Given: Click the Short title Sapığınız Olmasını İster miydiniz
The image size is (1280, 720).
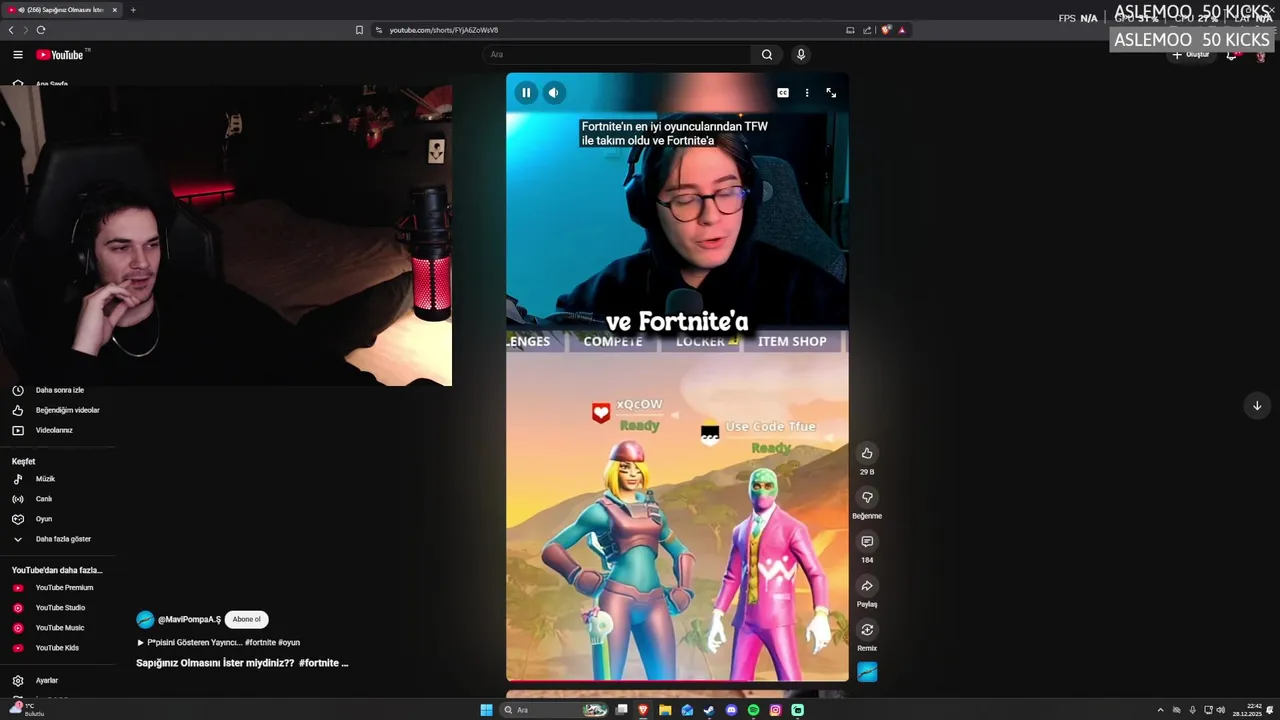Looking at the screenshot, I should click(x=242, y=663).
